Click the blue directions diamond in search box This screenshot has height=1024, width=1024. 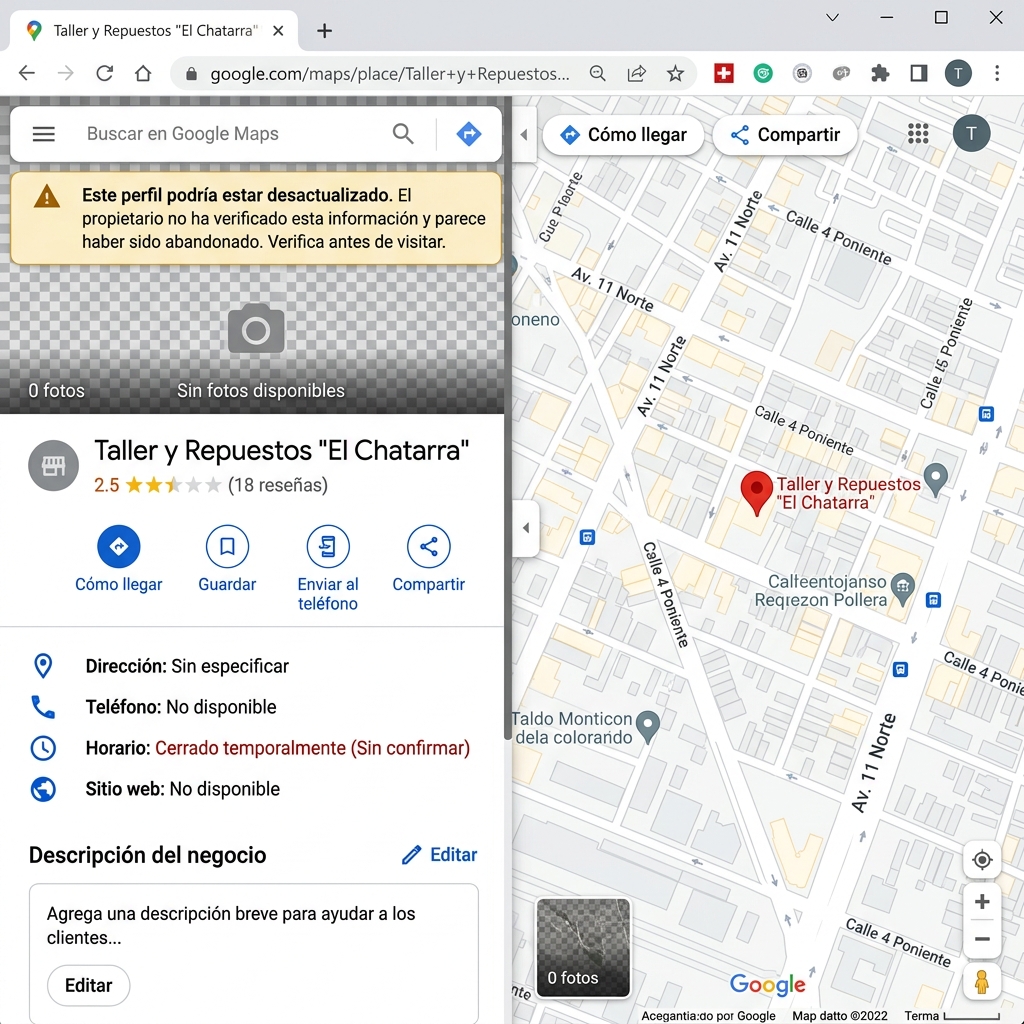[468, 134]
